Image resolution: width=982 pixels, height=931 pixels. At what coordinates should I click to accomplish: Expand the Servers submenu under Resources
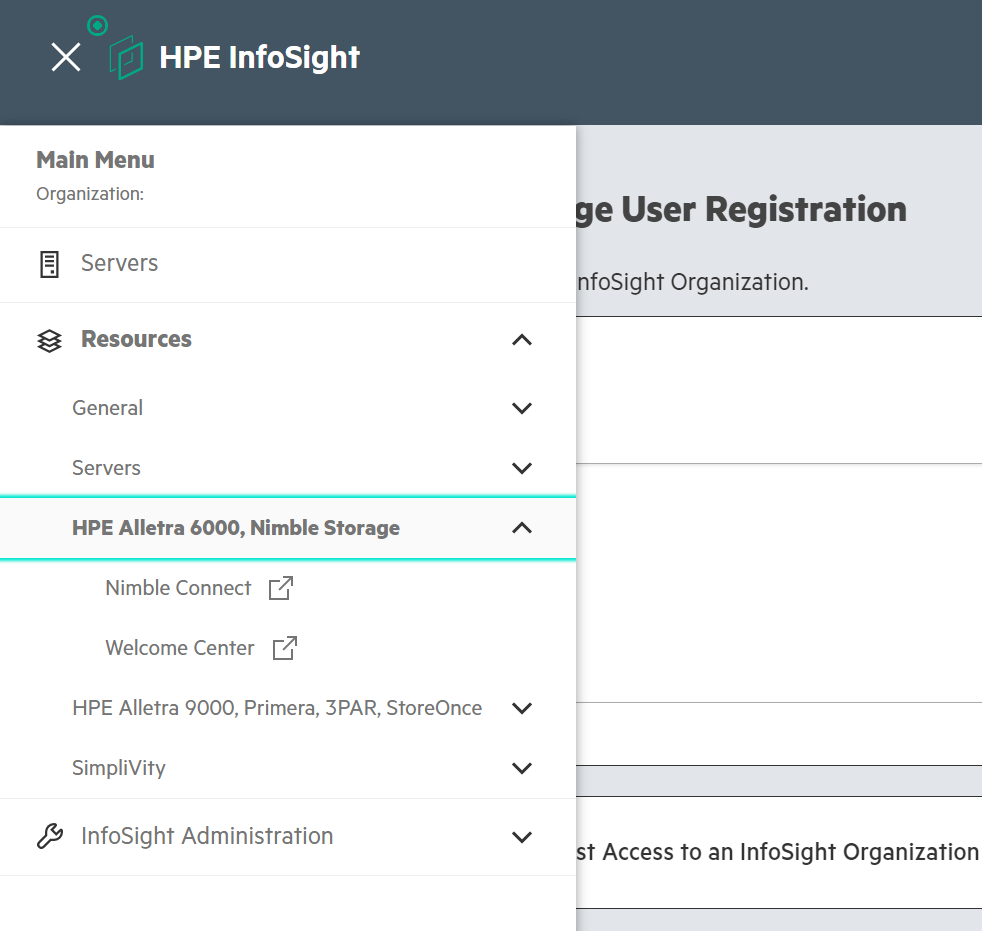click(521, 468)
